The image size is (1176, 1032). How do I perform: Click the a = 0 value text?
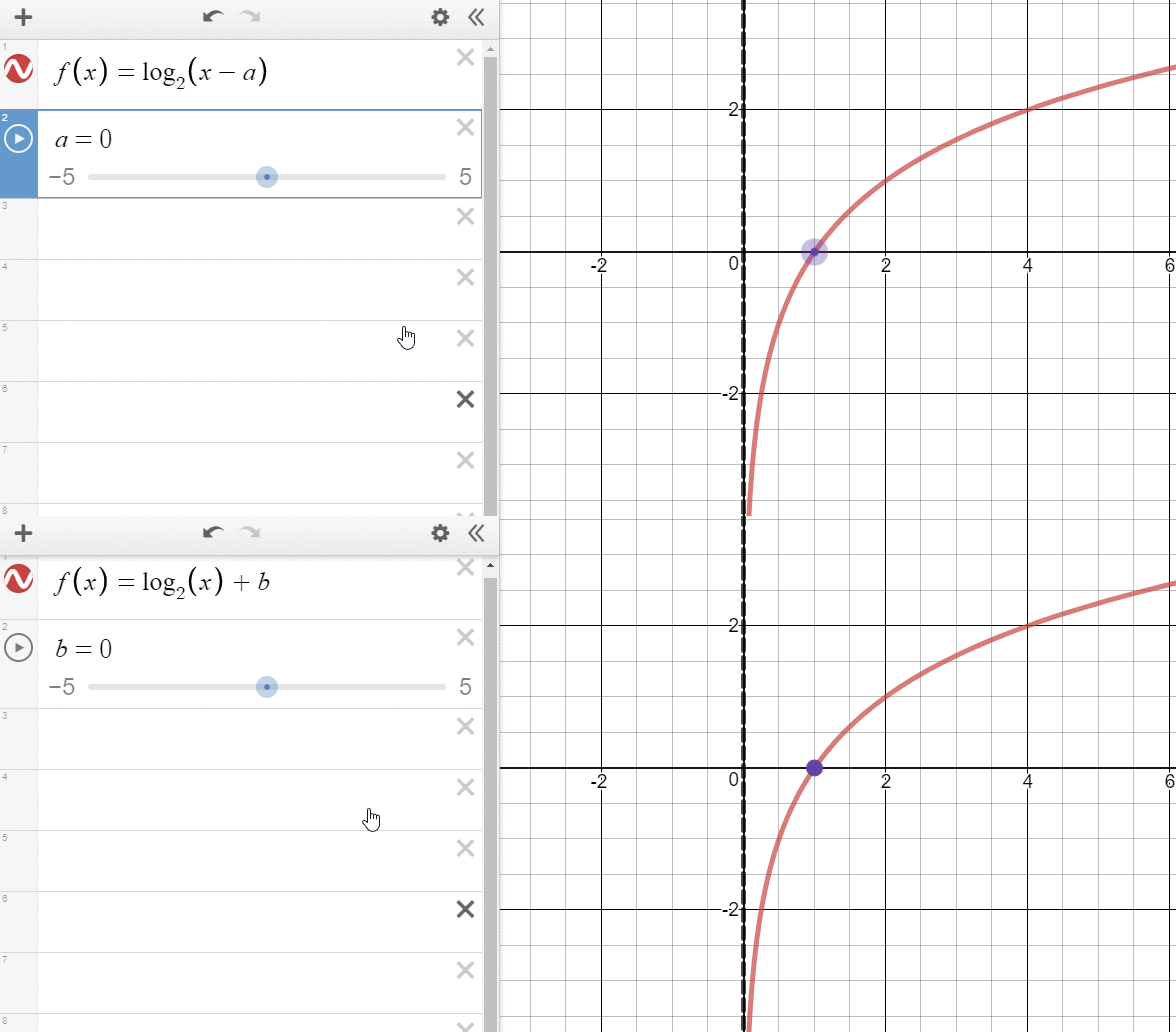click(x=83, y=139)
